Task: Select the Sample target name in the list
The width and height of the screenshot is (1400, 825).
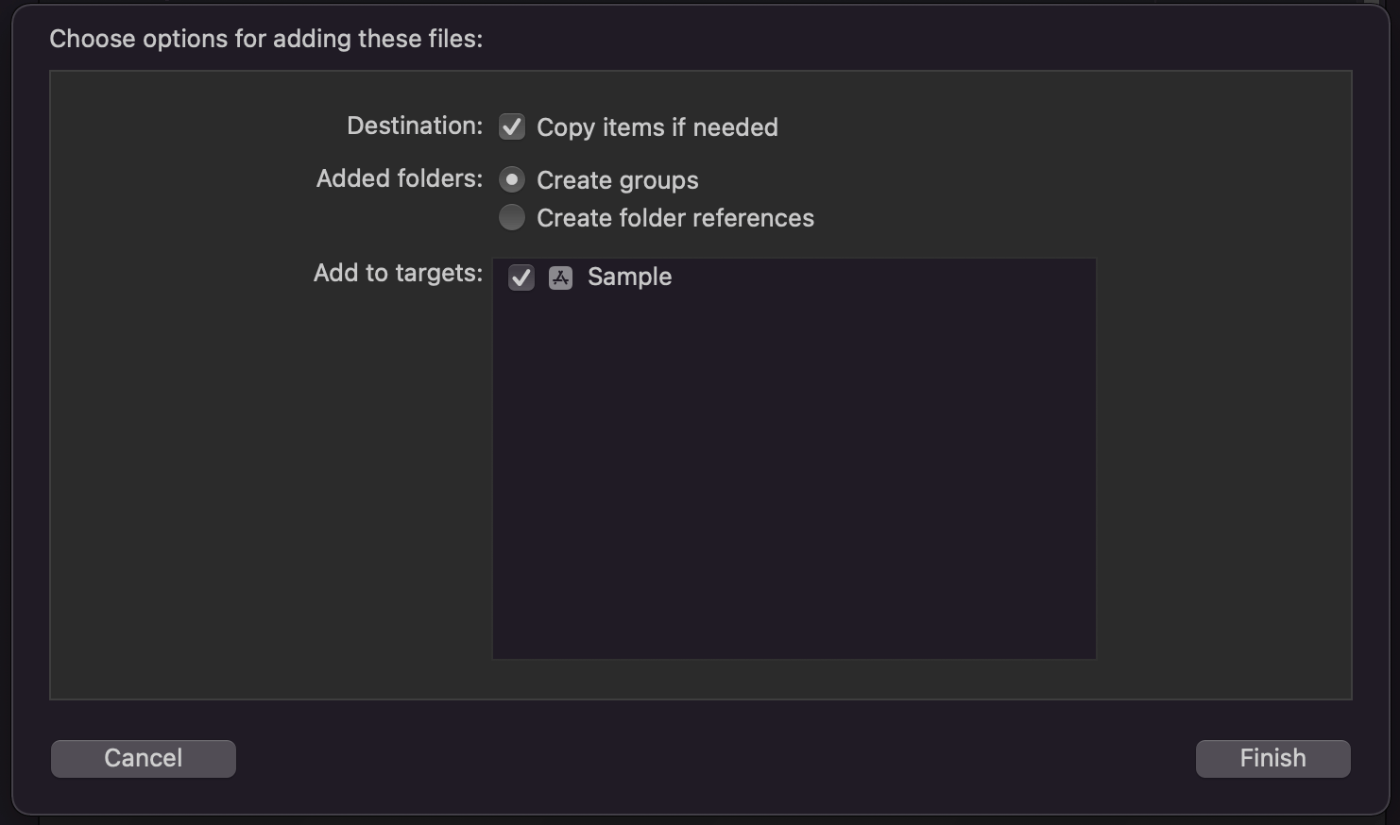Action: [629, 277]
